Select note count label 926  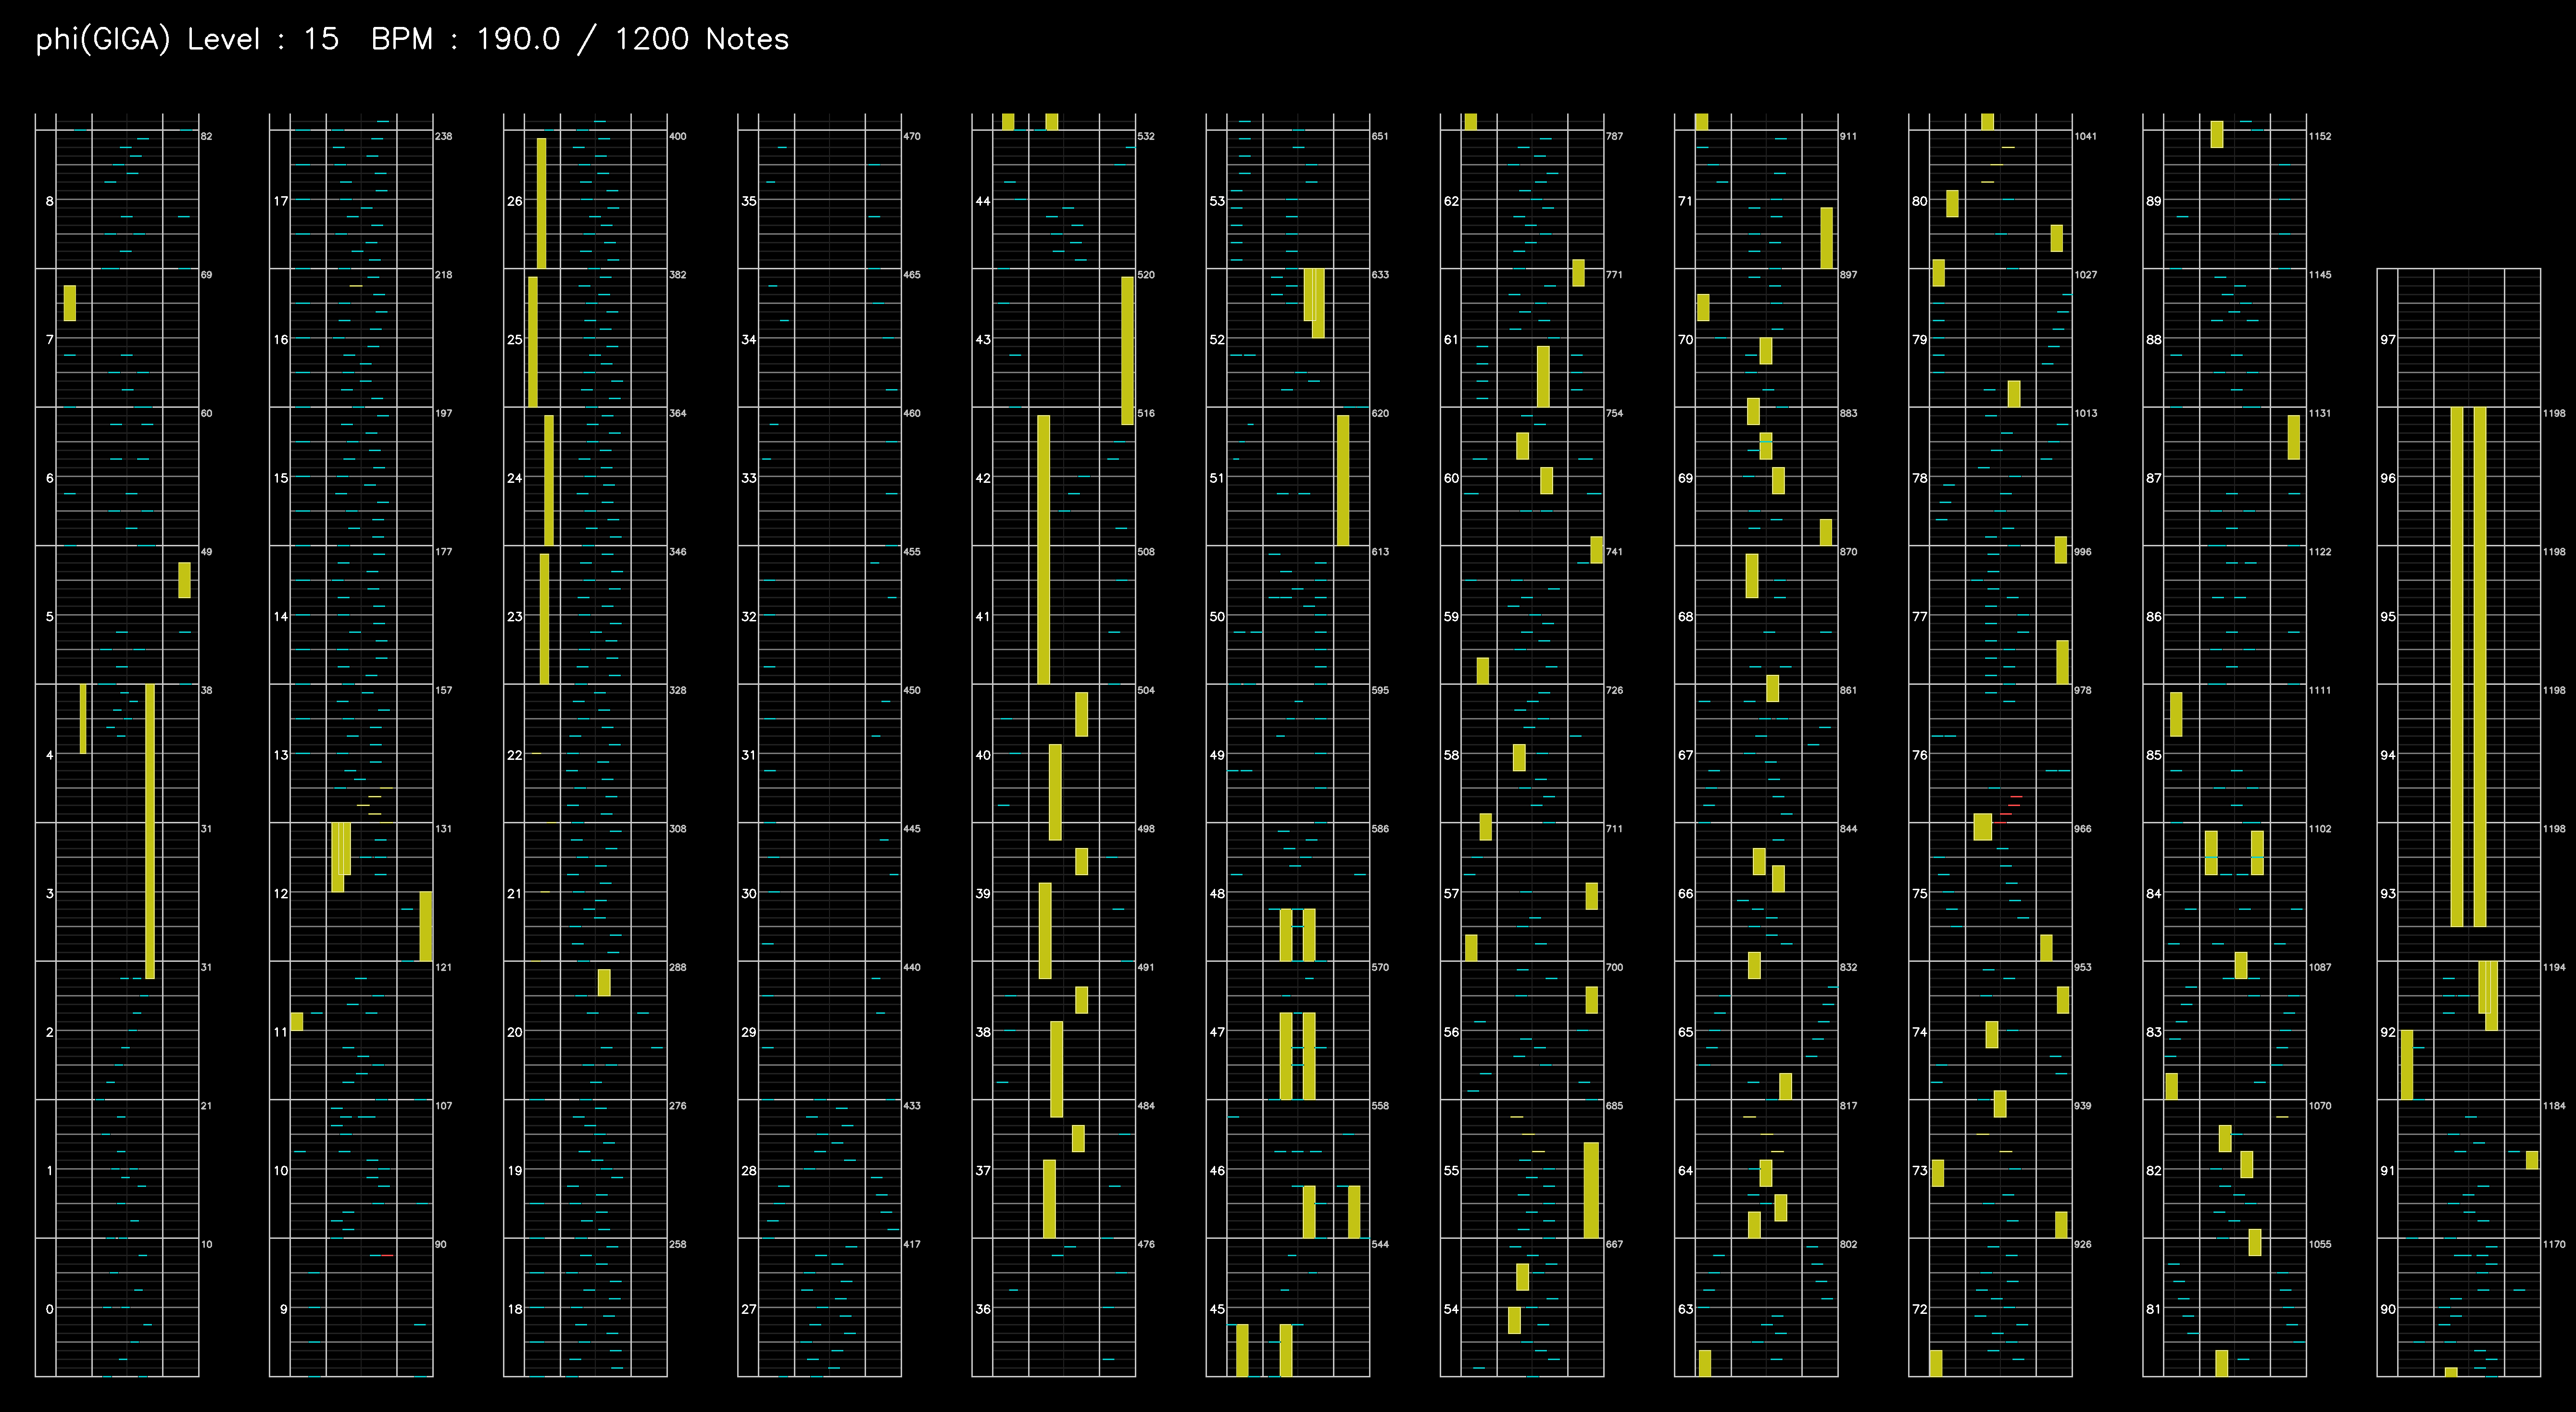(x=2082, y=1244)
